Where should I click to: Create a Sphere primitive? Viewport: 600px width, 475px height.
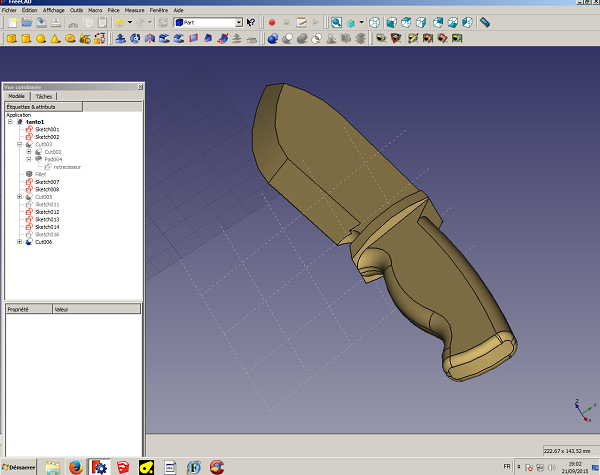click(41, 38)
